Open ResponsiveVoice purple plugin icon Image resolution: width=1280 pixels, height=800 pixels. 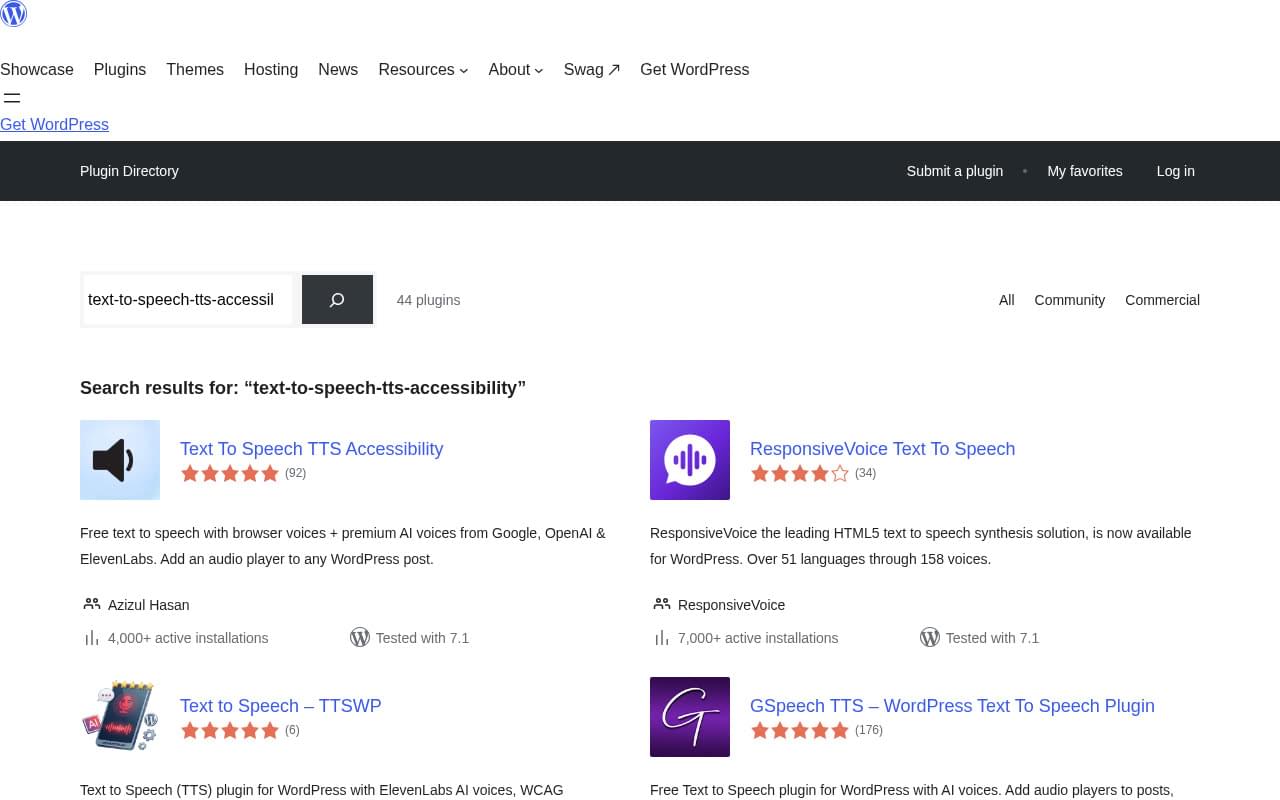pyautogui.click(x=690, y=460)
